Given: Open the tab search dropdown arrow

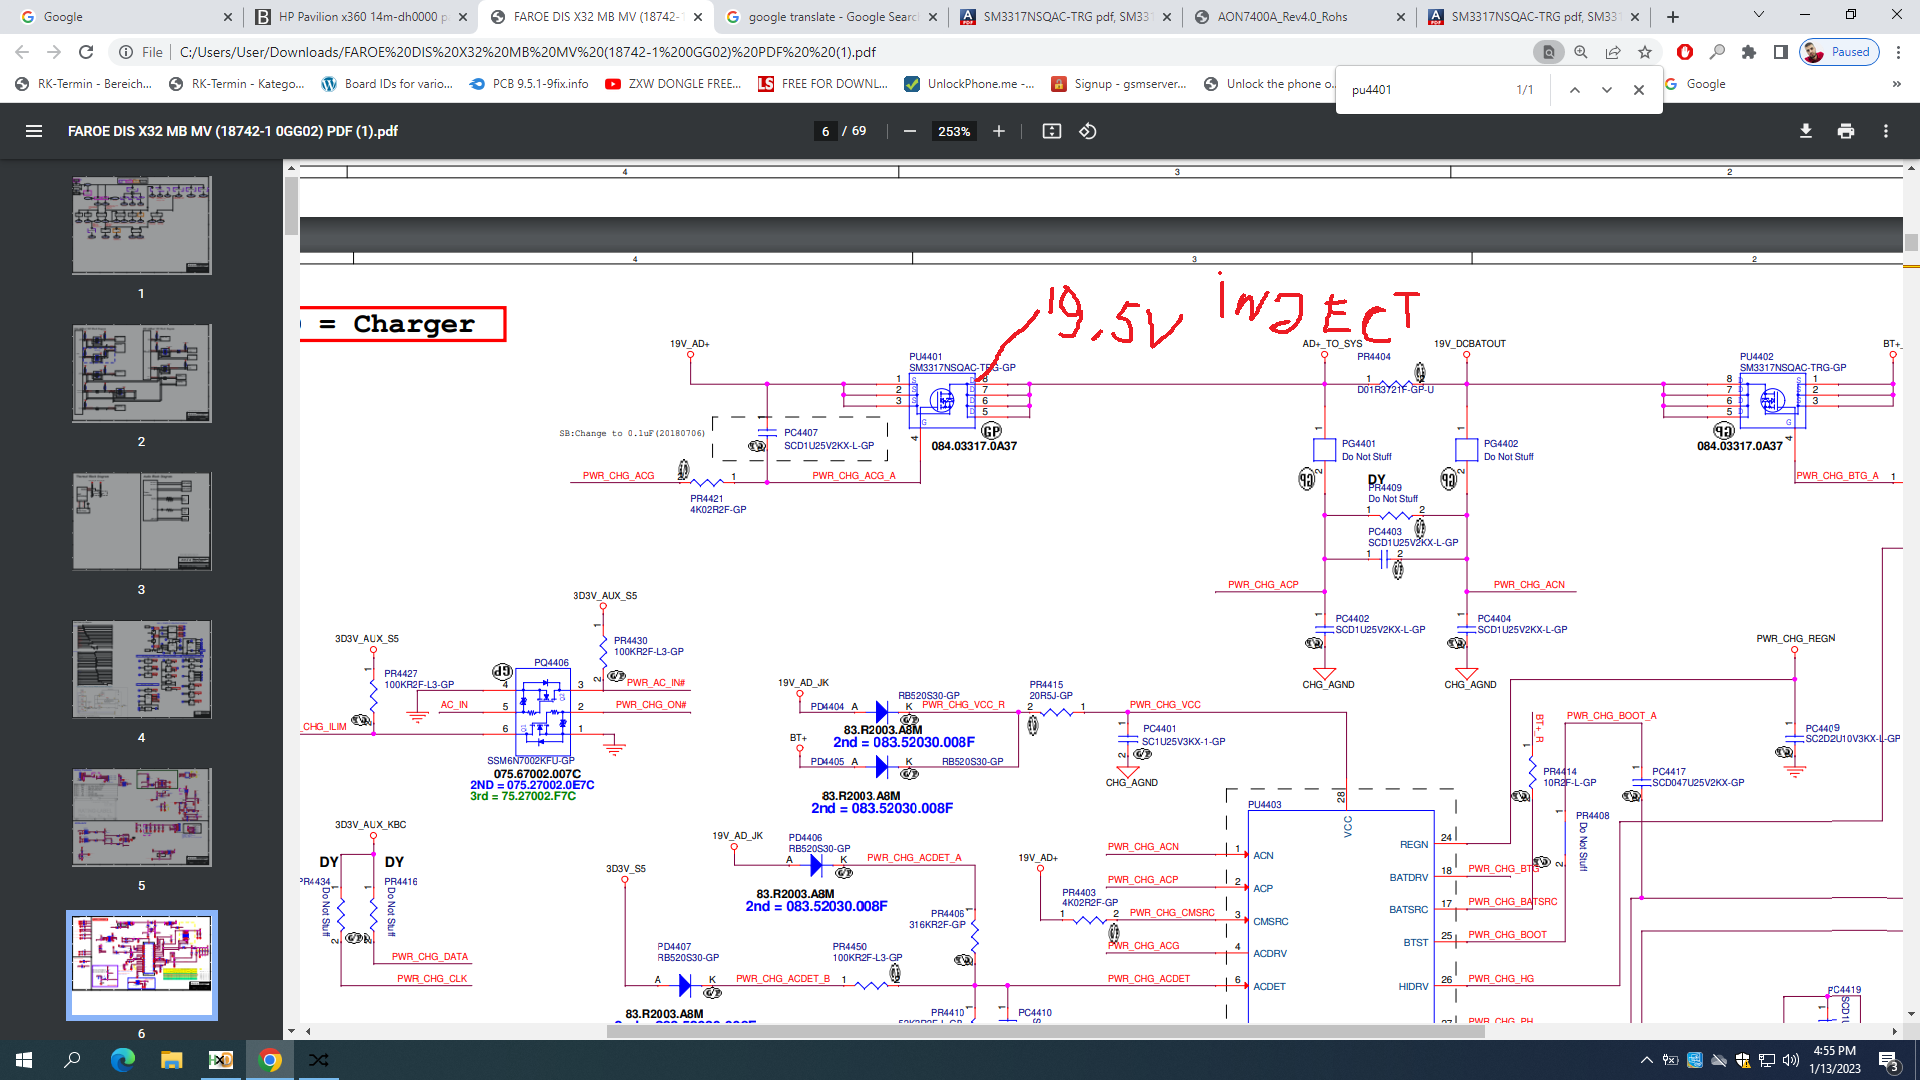Looking at the screenshot, I should coord(1758,16).
